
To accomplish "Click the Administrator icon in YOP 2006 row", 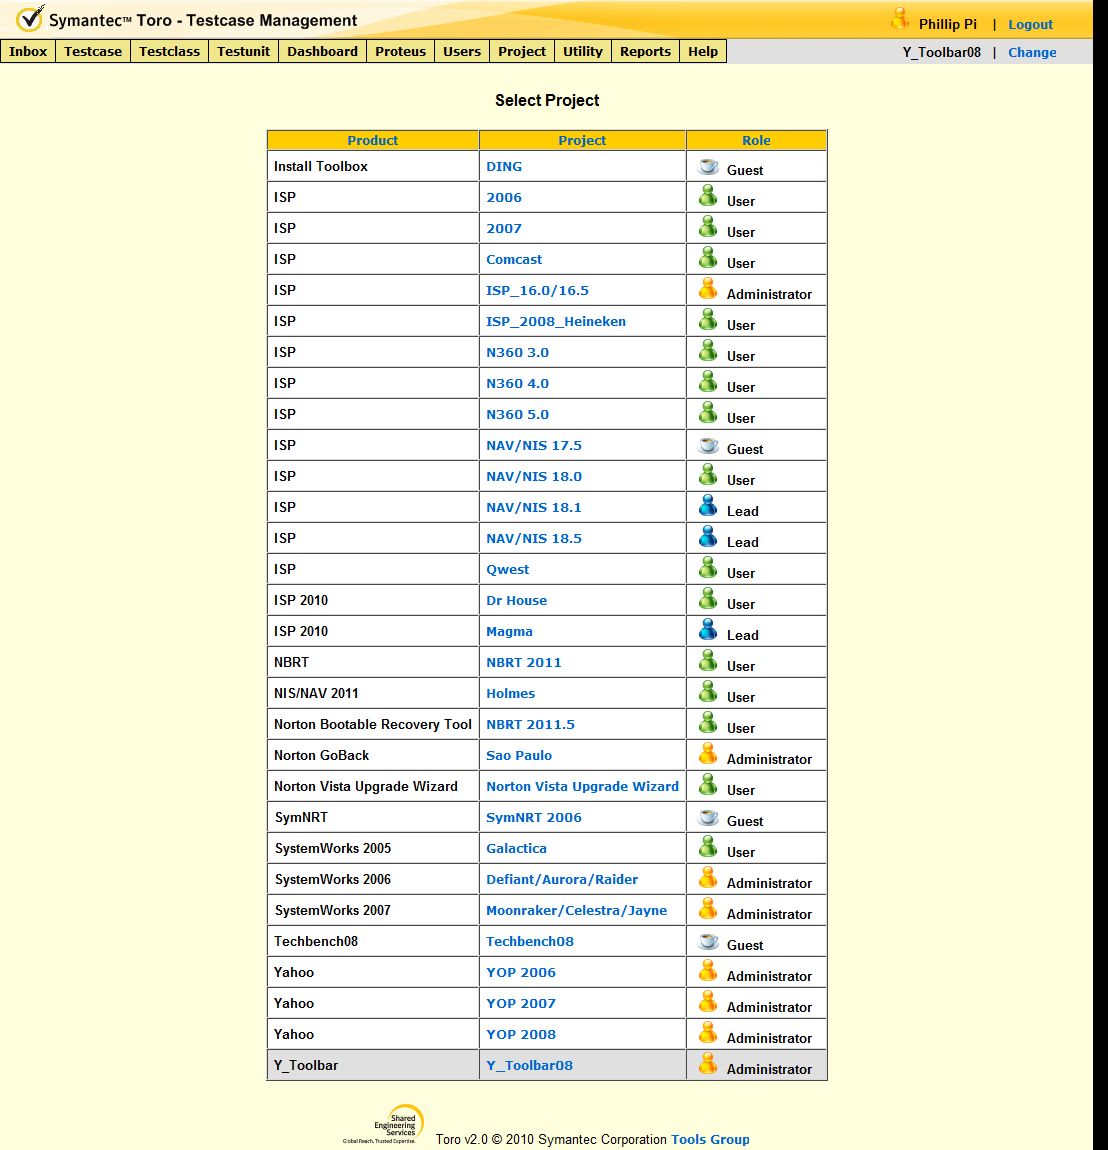I will tap(708, 970).
